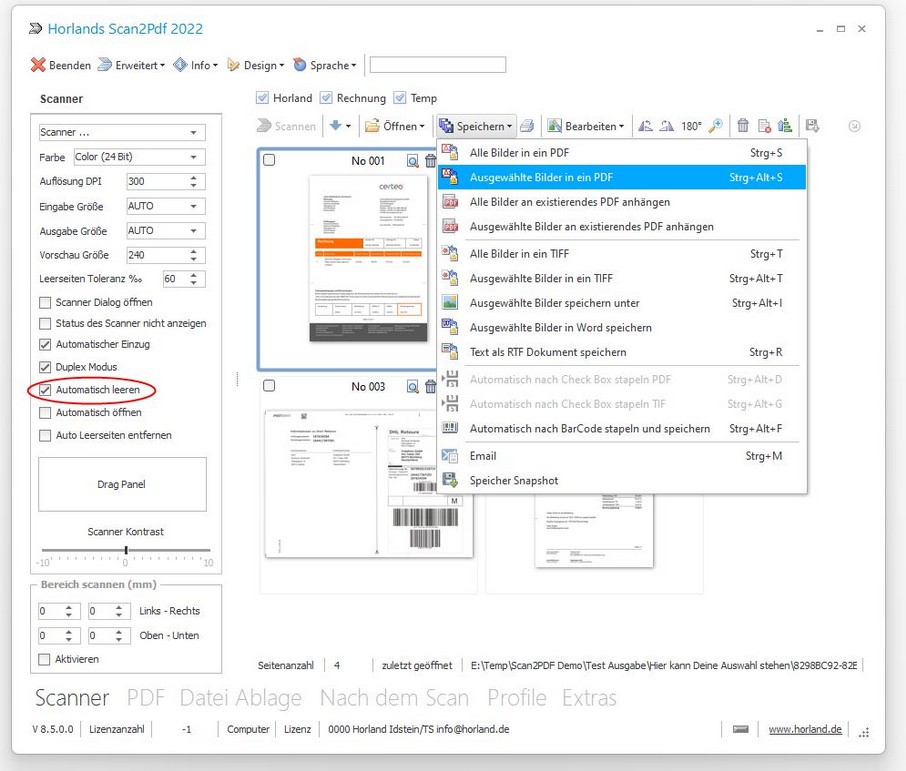Select checkbox of page No 003
The height and width of the screenshot is (771, 906).
coord(269,386)
